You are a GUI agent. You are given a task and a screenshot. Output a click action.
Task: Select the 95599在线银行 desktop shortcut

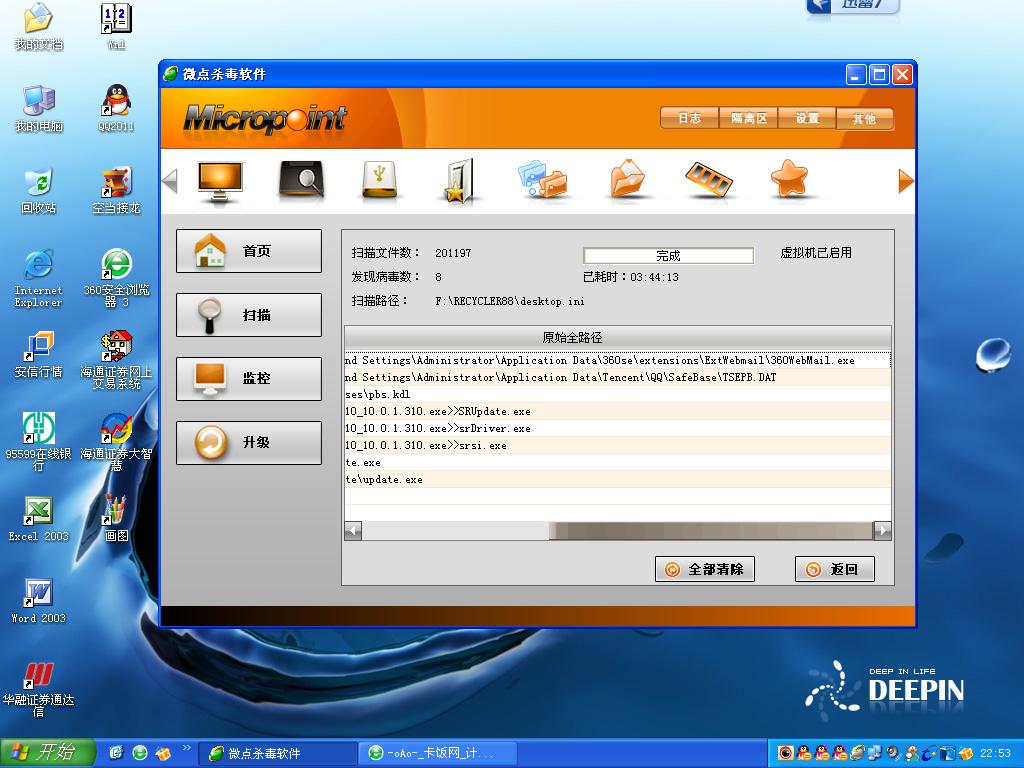tap(39, 442)
